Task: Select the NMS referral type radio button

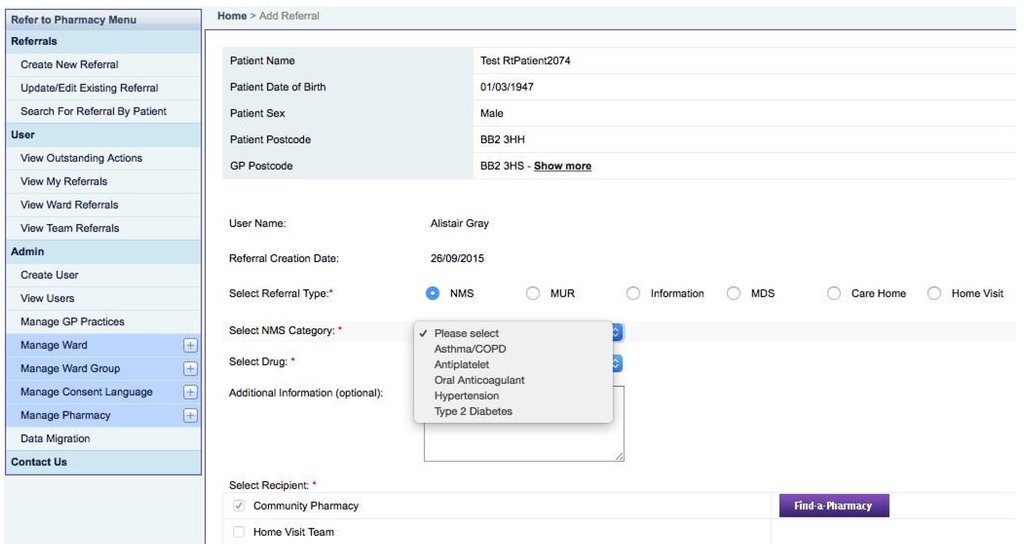Action: (433, 293)
